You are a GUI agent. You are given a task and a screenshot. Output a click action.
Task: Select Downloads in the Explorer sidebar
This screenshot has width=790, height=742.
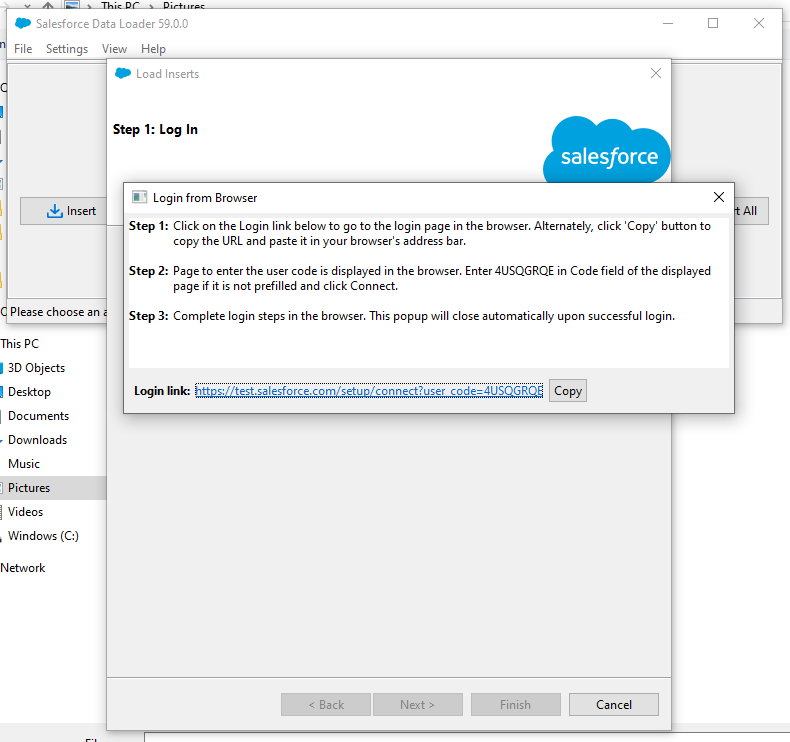(x=37, y=440)
